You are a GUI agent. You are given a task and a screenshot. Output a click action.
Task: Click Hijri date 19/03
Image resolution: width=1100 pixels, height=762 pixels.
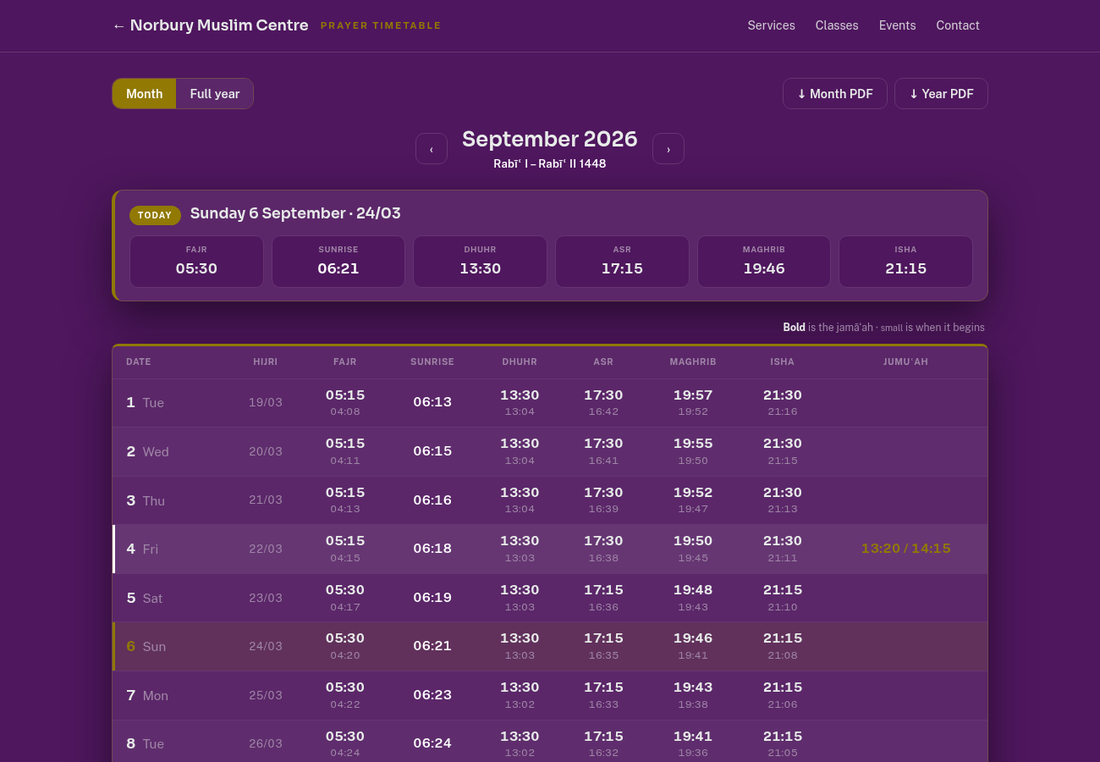click(265, 402)
